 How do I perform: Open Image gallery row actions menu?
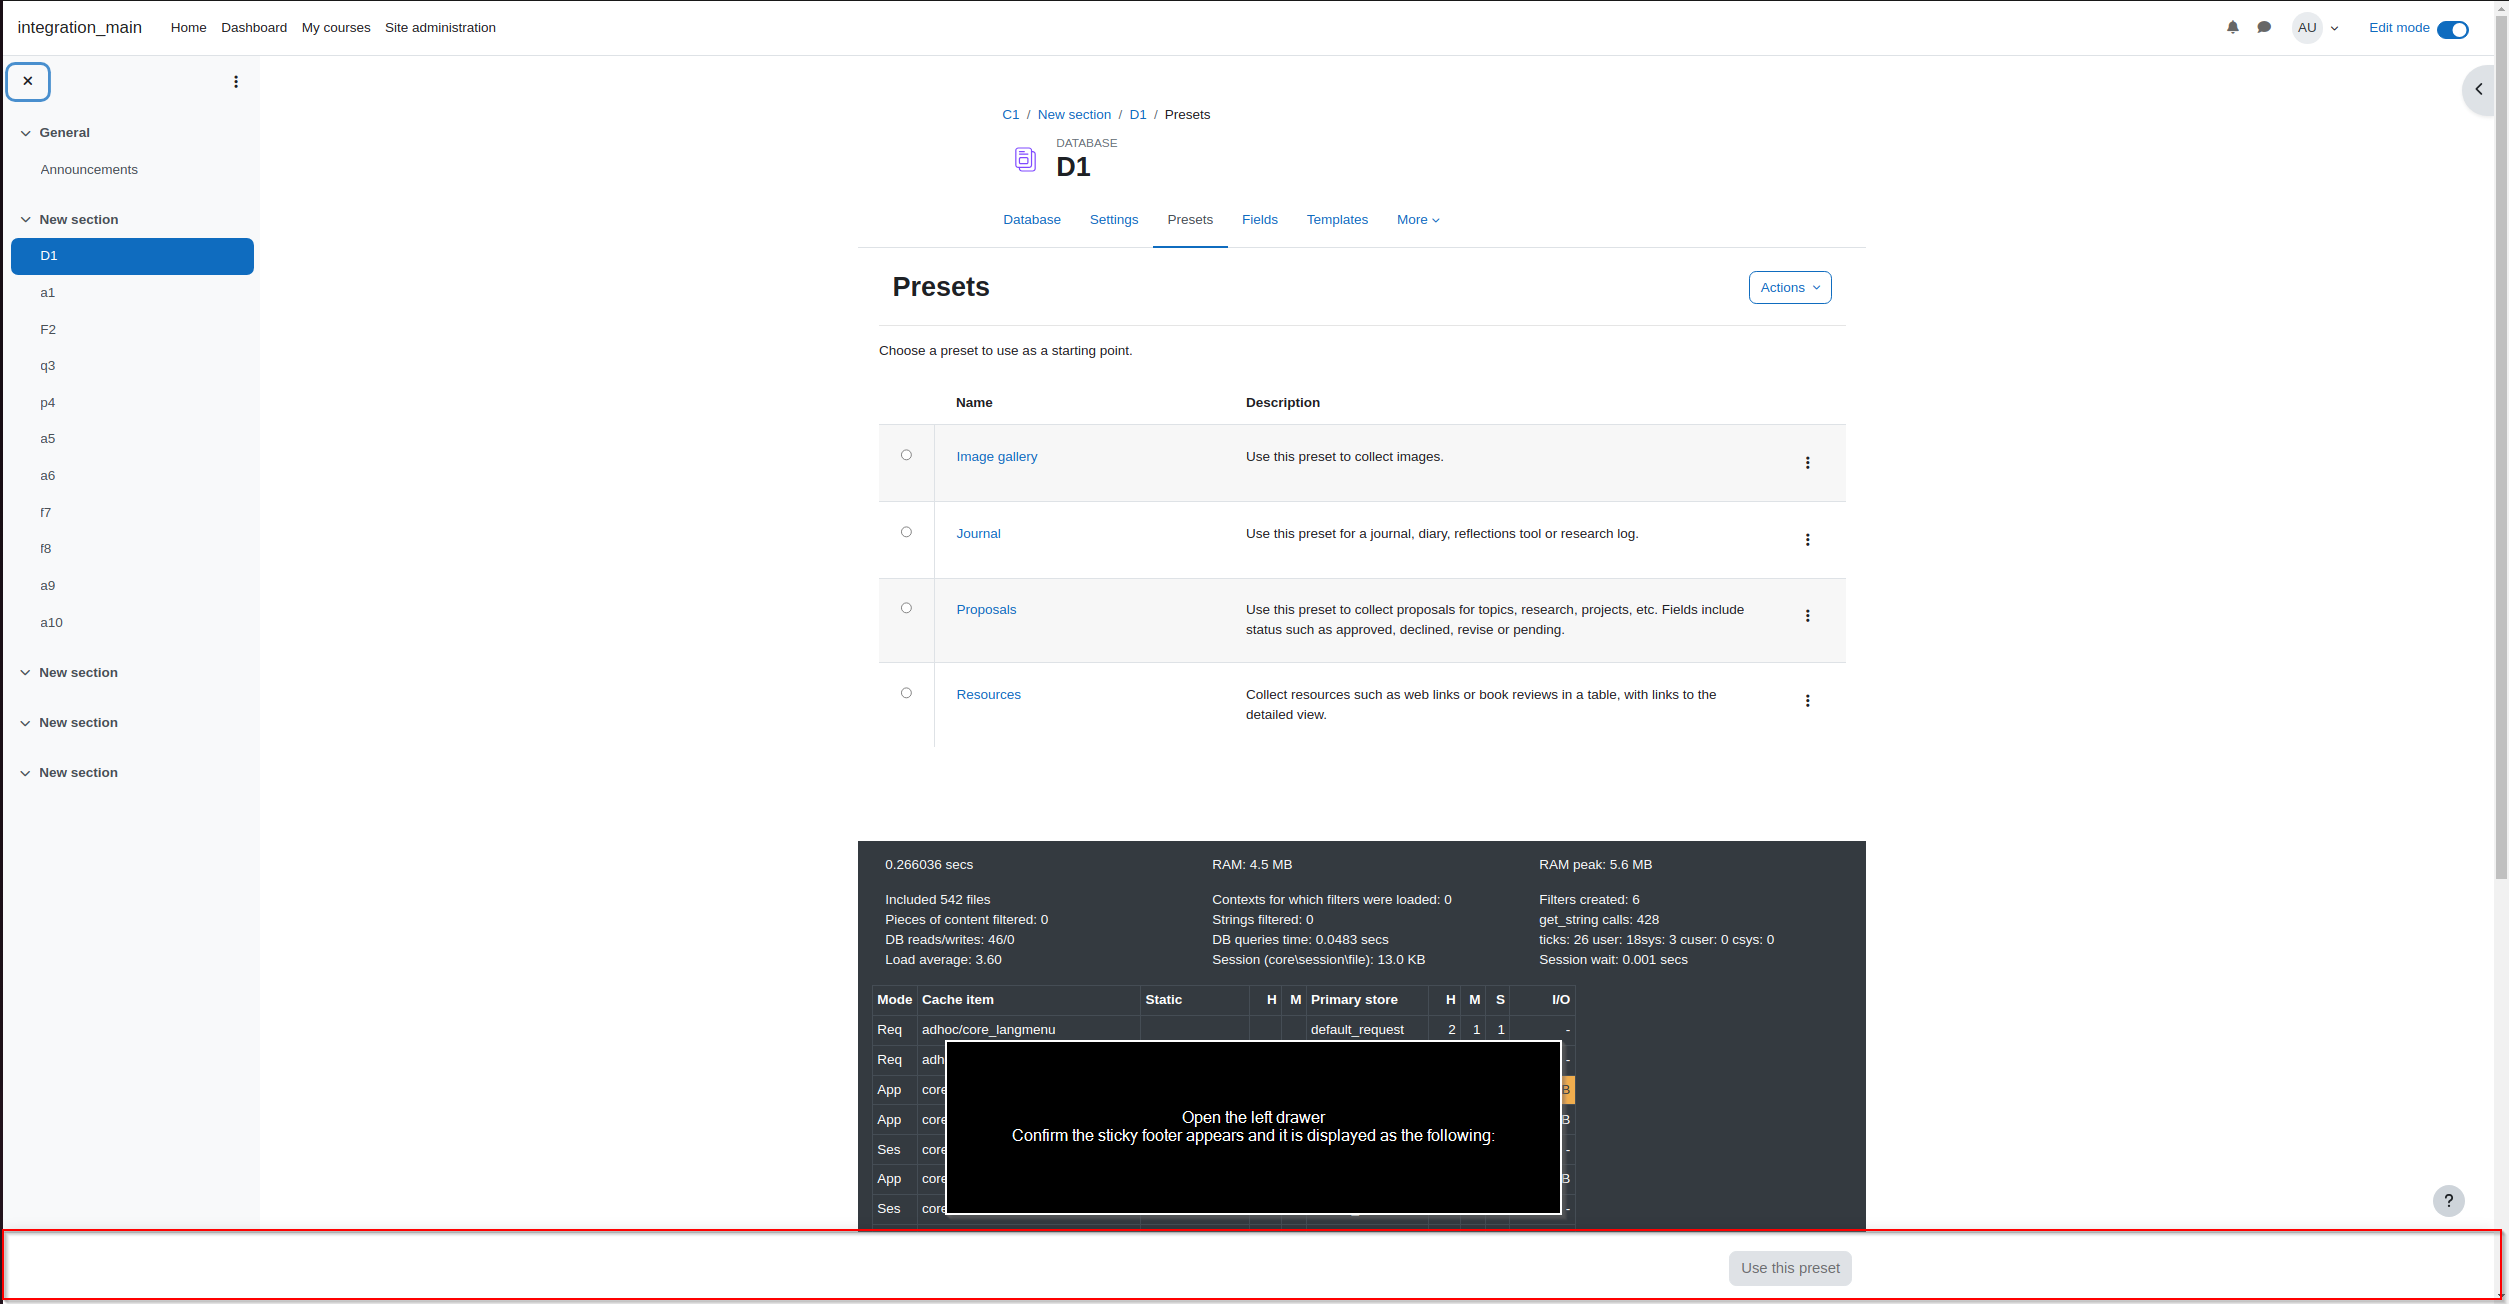[1807, 463]
